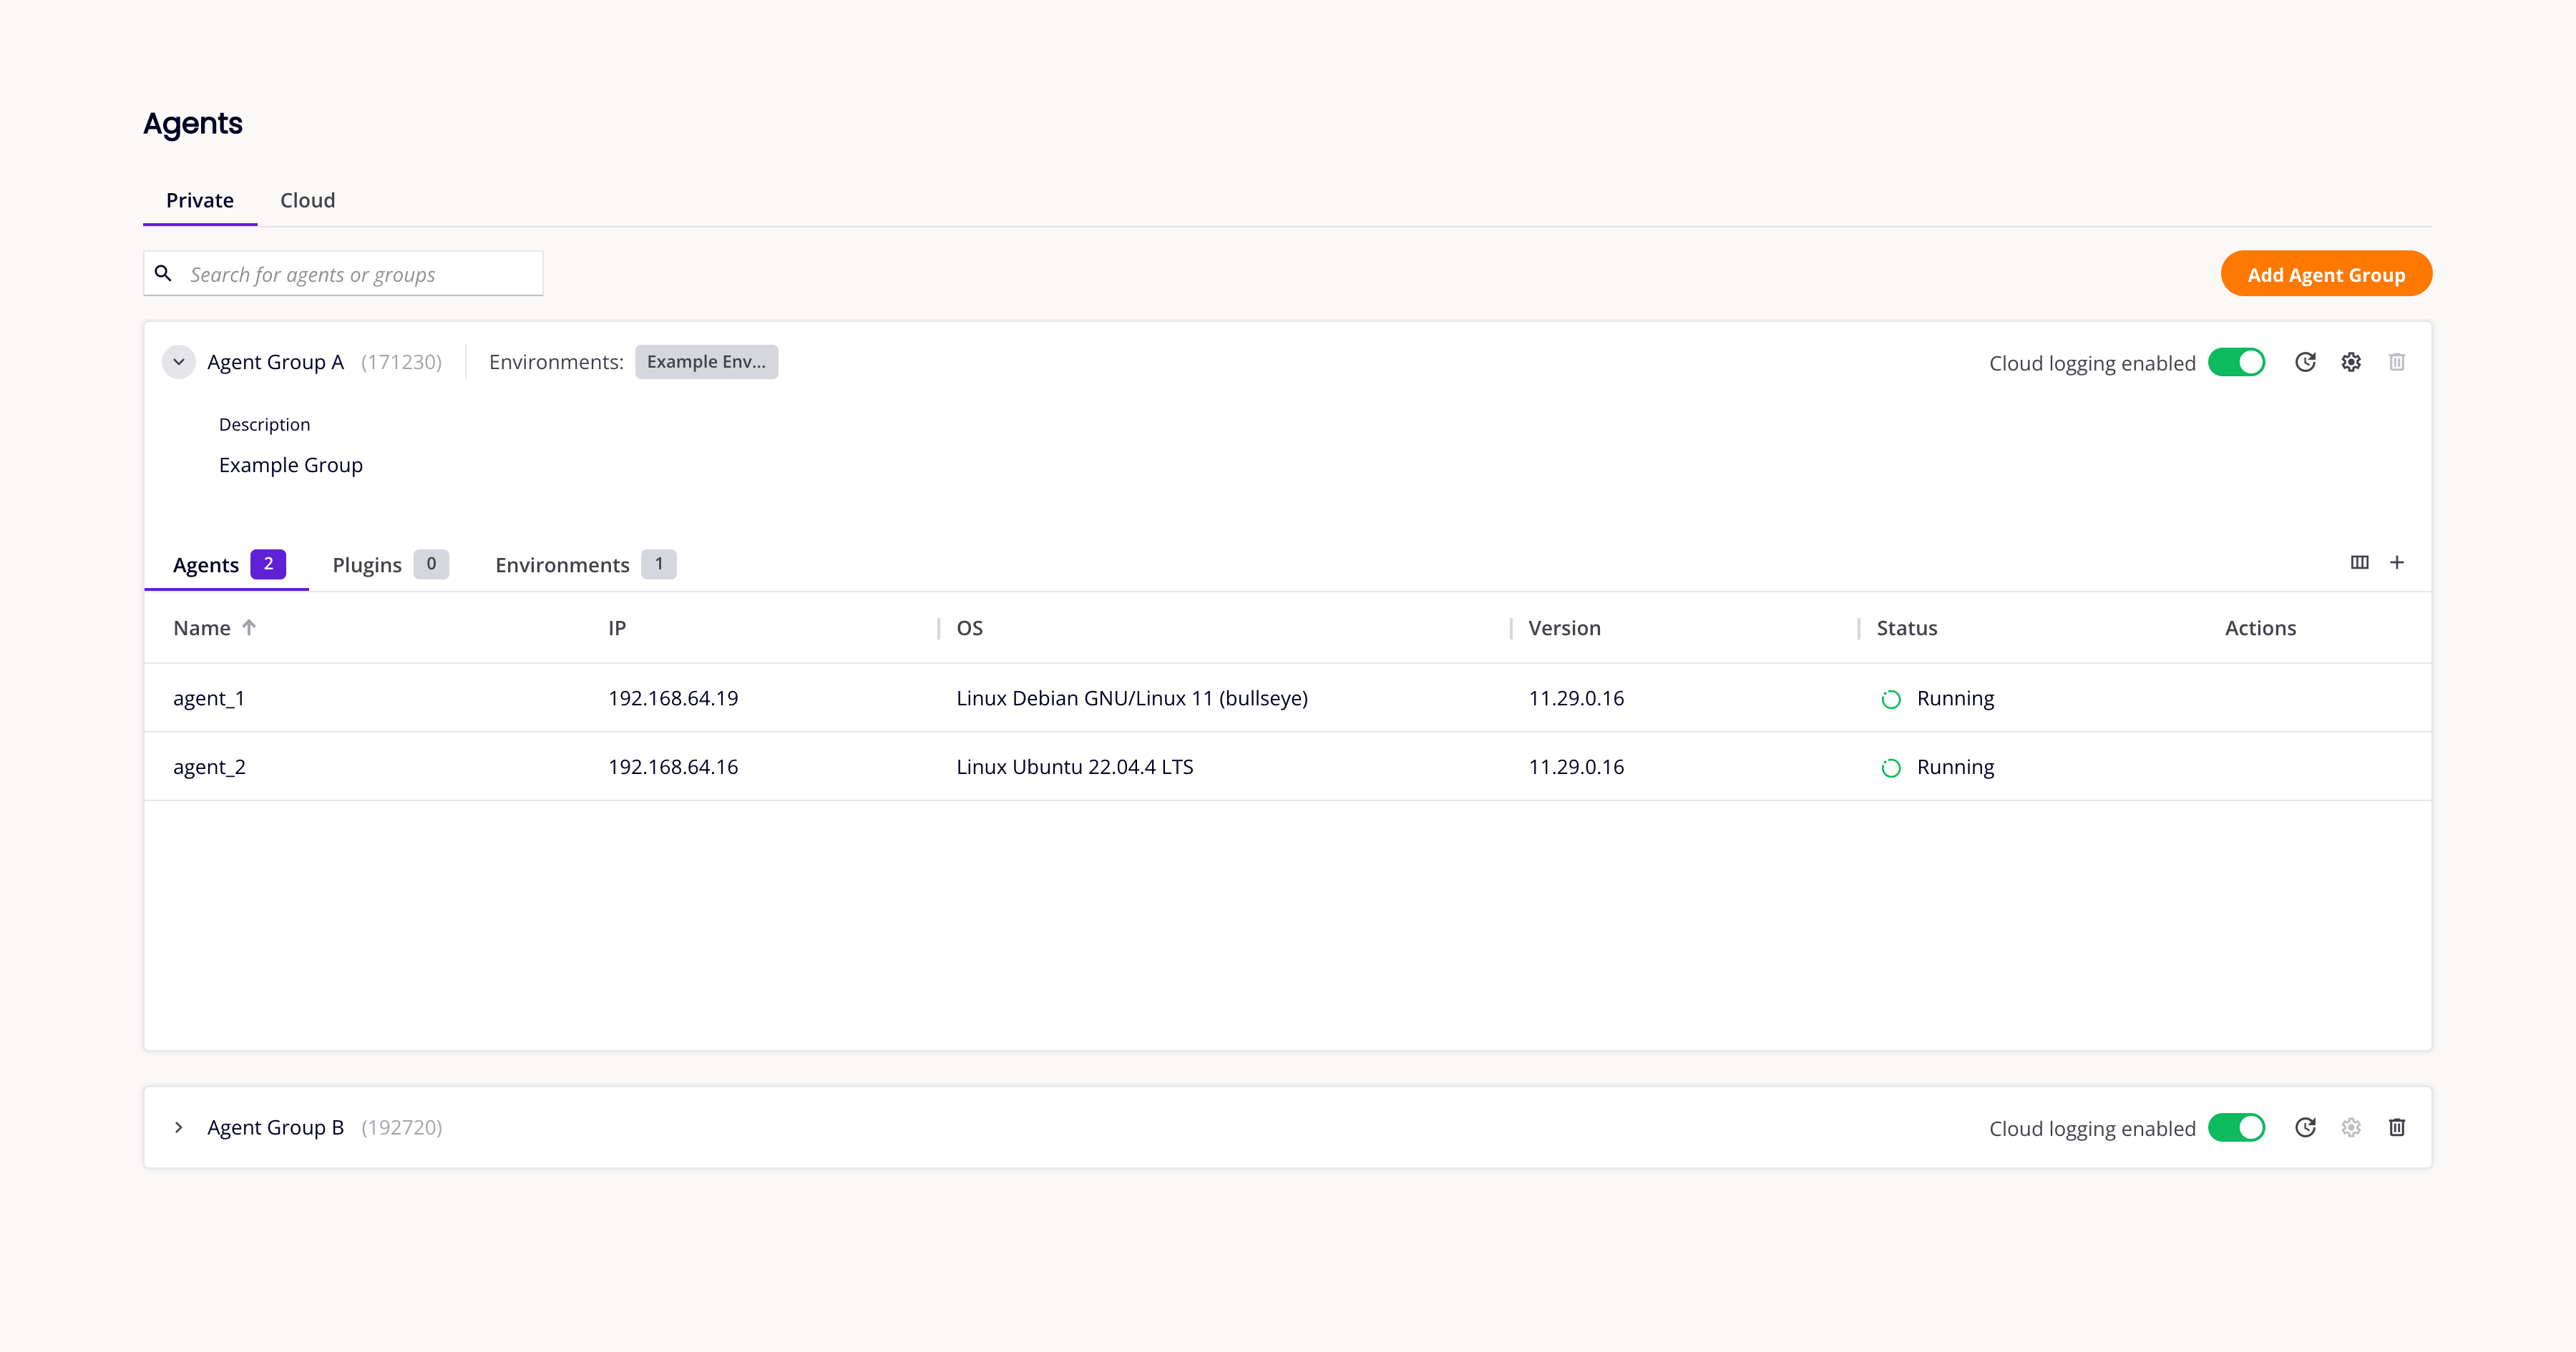Screen dimensions: 2576x1352
Task: Switch to the Cloud agents view
Action: click(307, 200)
